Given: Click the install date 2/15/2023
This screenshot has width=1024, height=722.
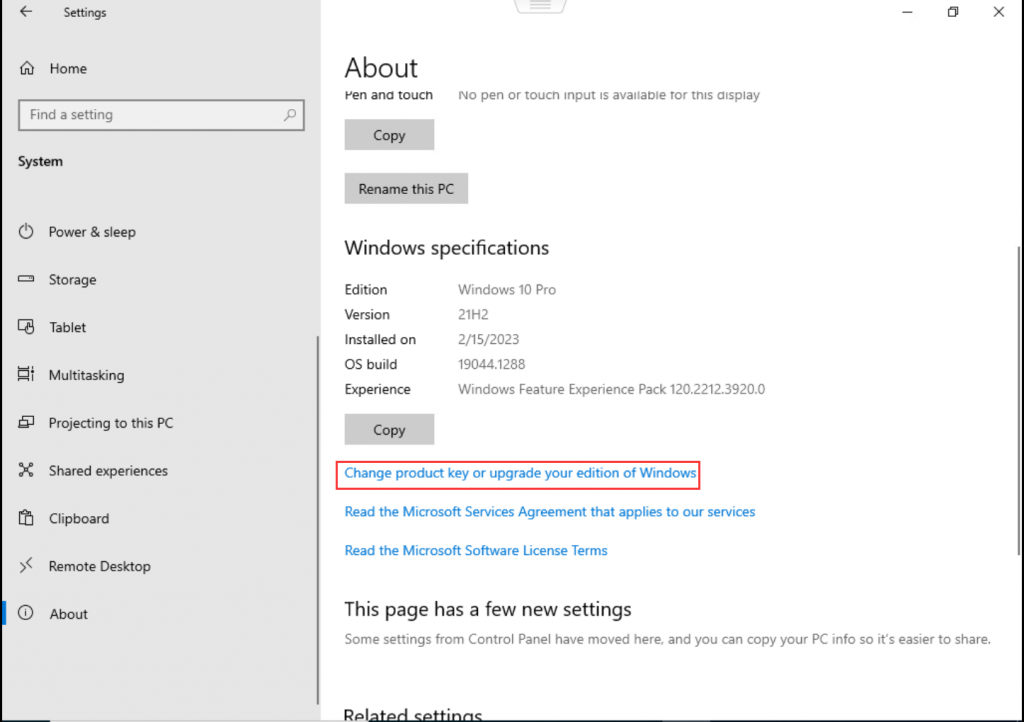Looking at the screenshot, I should pos(488,339).
